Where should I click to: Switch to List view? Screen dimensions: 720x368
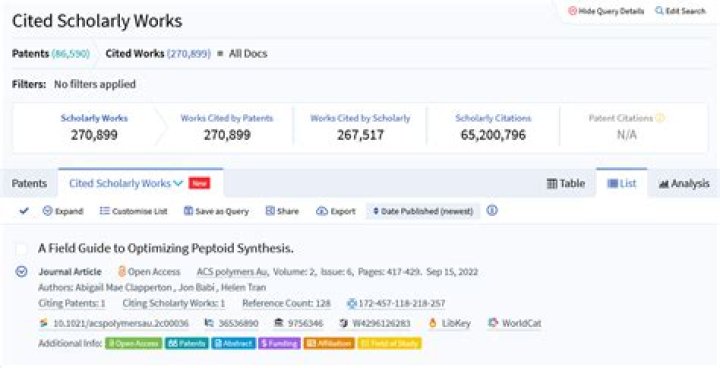point(622,183)
